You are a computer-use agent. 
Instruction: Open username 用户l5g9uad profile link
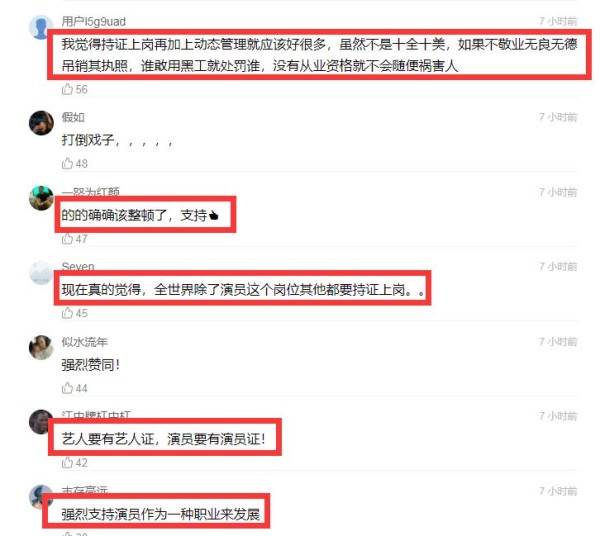(x=94, y=21)
